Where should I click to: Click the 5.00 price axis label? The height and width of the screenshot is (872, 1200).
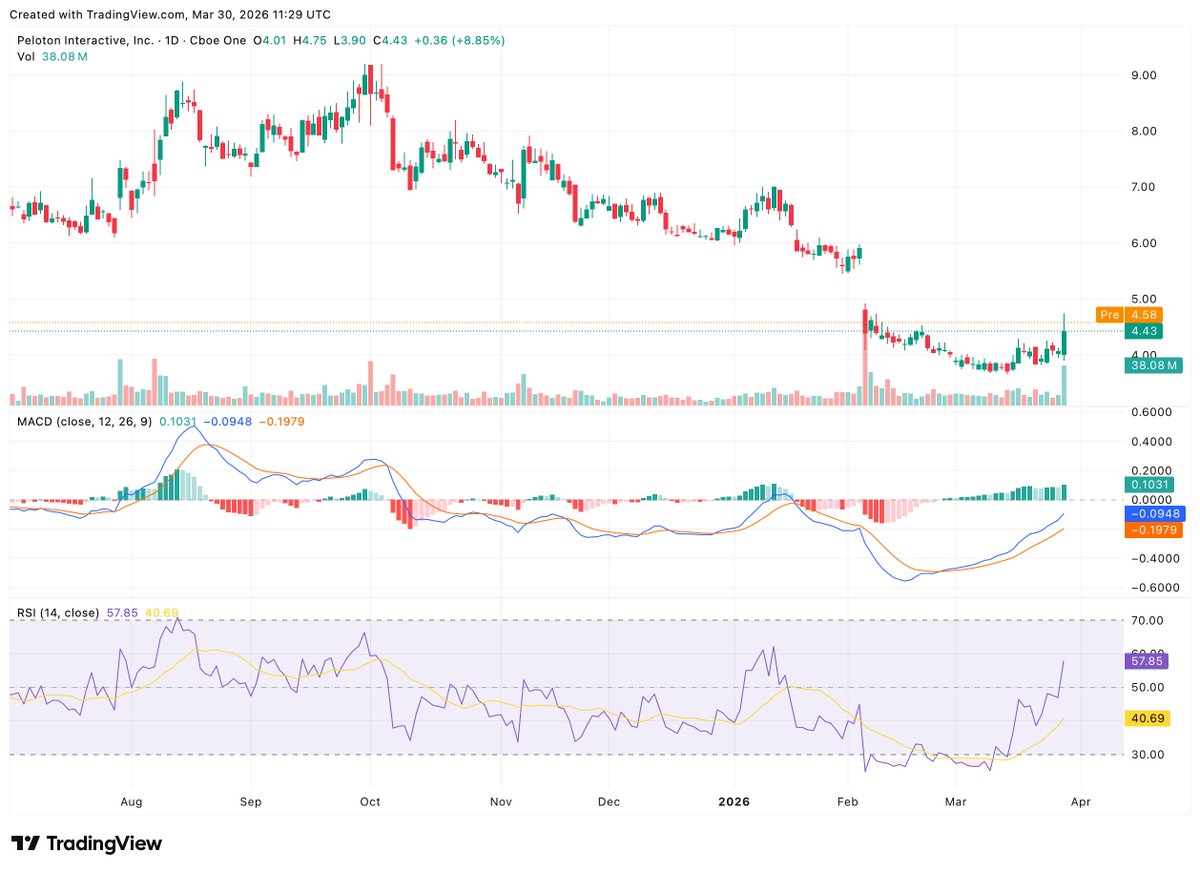[1143, 299]
